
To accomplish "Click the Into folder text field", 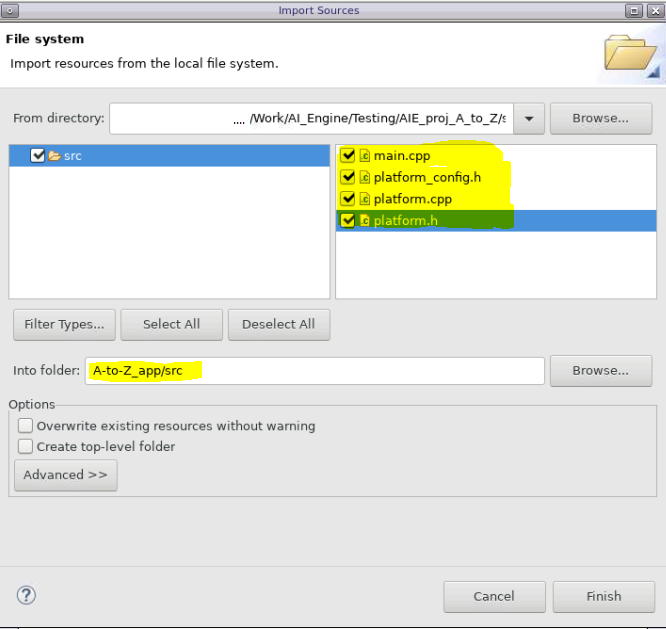I will pyautogui.click(x=315, y=370).
